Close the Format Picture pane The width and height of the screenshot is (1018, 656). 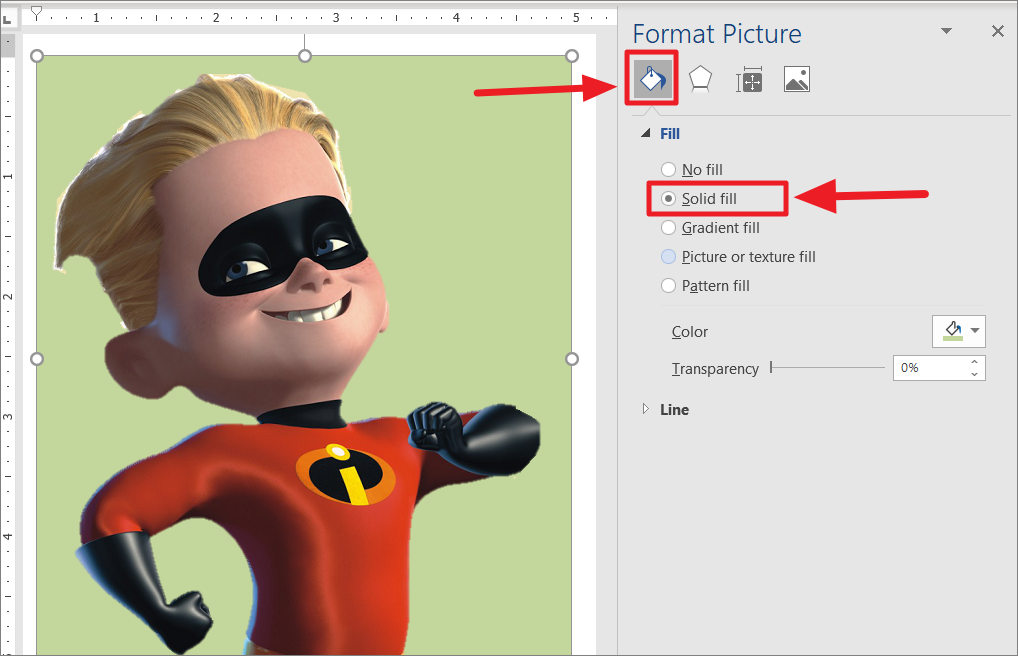[997, 31]
